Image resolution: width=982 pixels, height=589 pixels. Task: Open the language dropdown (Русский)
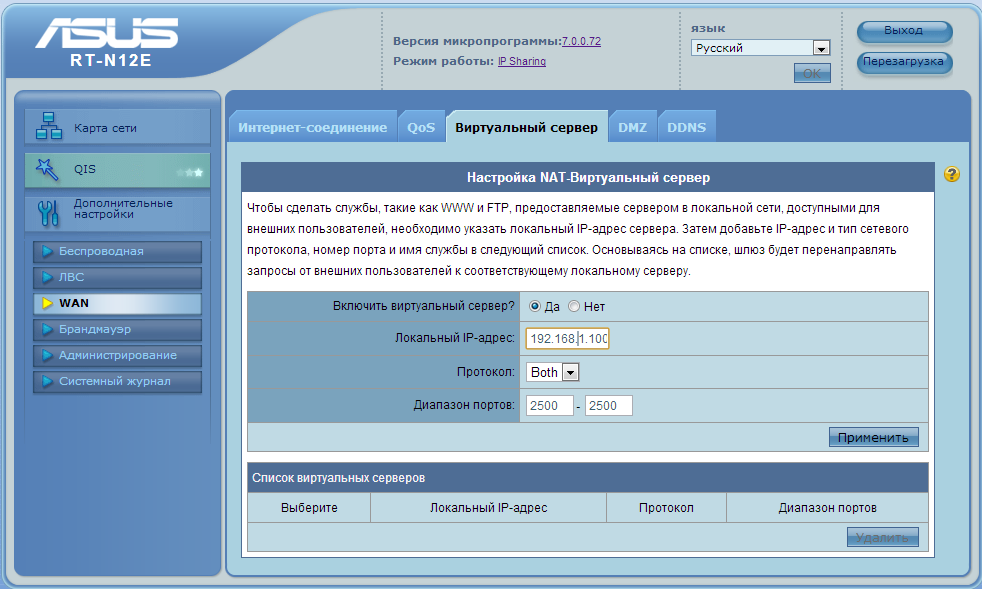pos(761,48)
